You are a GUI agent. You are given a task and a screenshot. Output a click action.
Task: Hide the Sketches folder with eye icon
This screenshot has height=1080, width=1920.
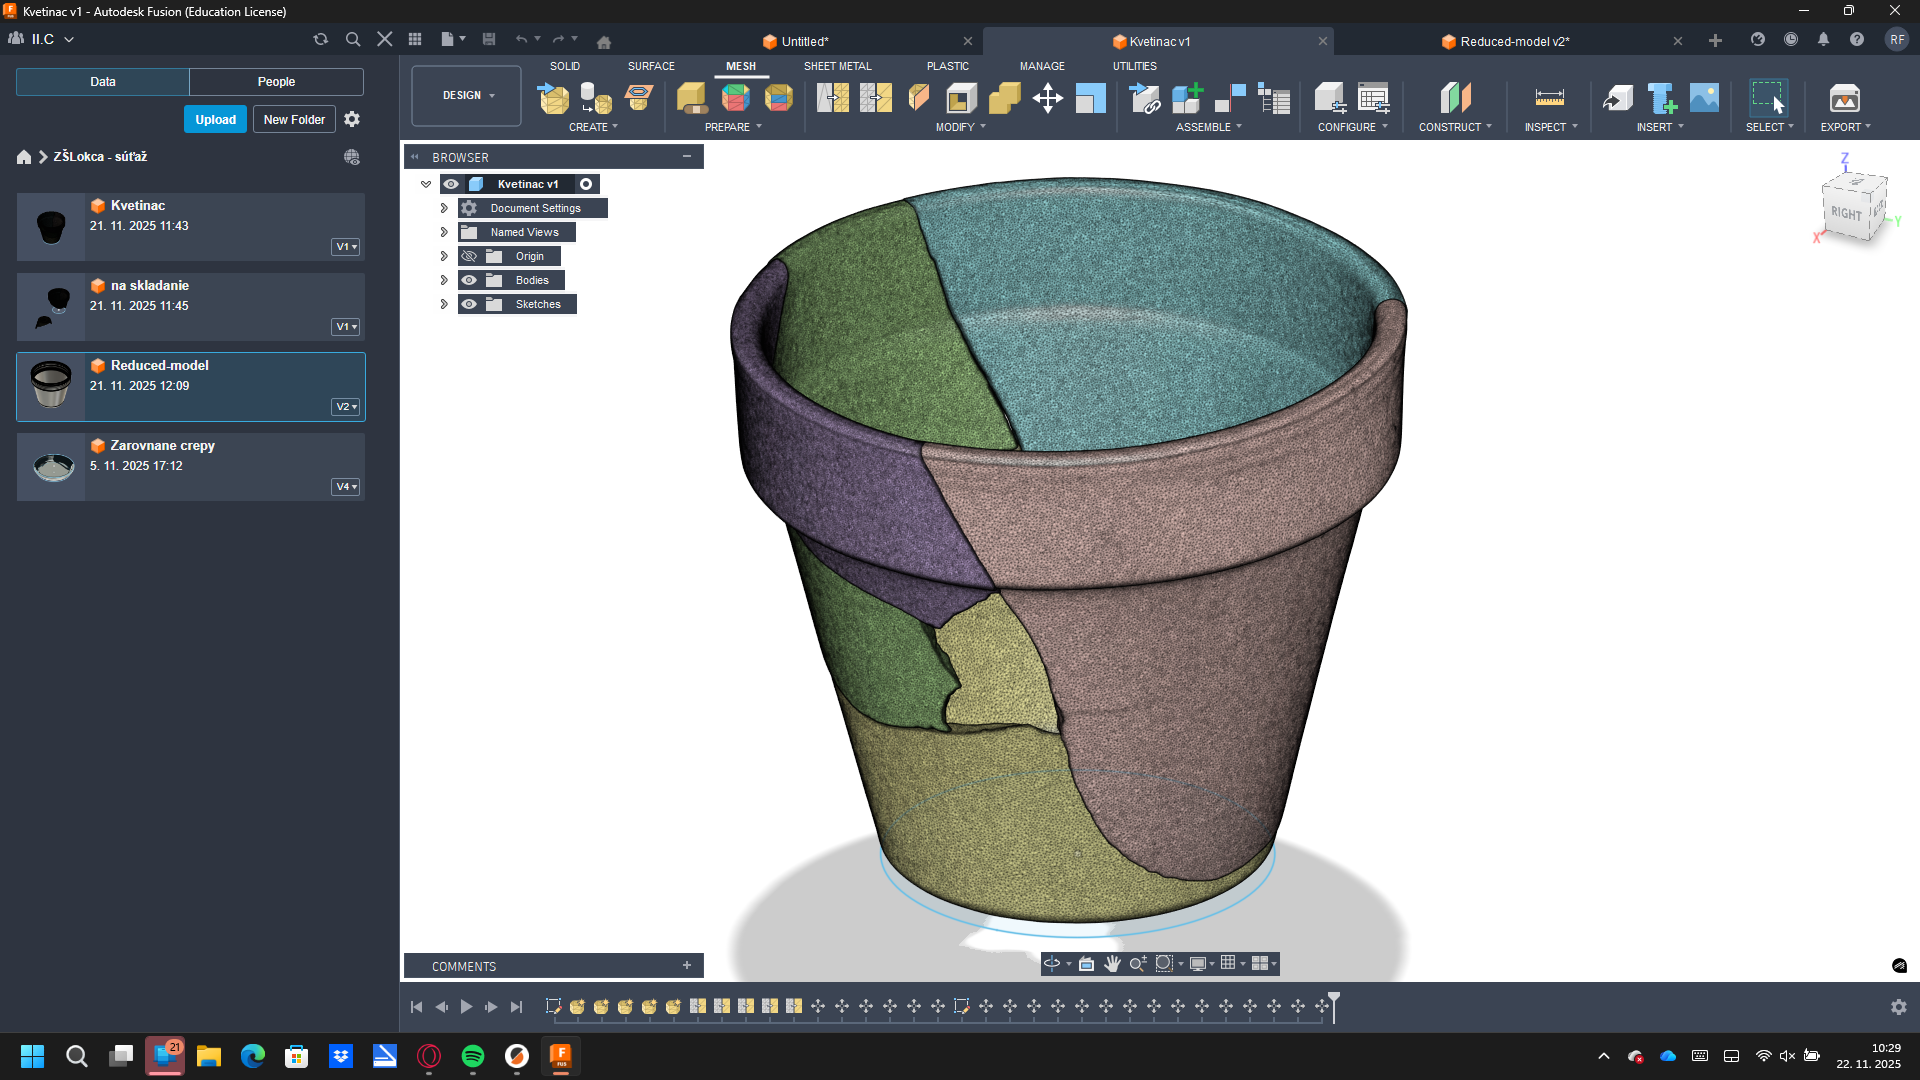(x=469, y=305)
